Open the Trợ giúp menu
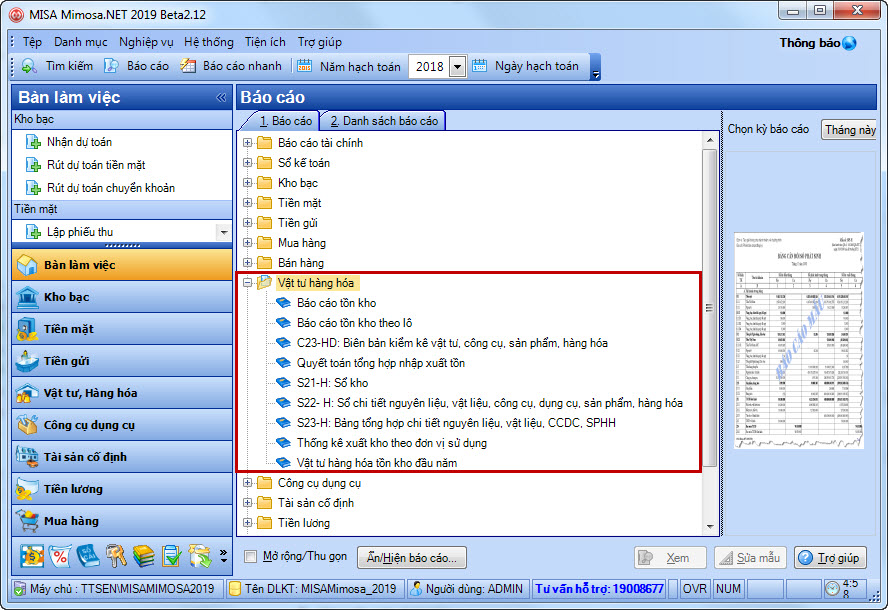888x610 pixels. click(x=320, y=42)
